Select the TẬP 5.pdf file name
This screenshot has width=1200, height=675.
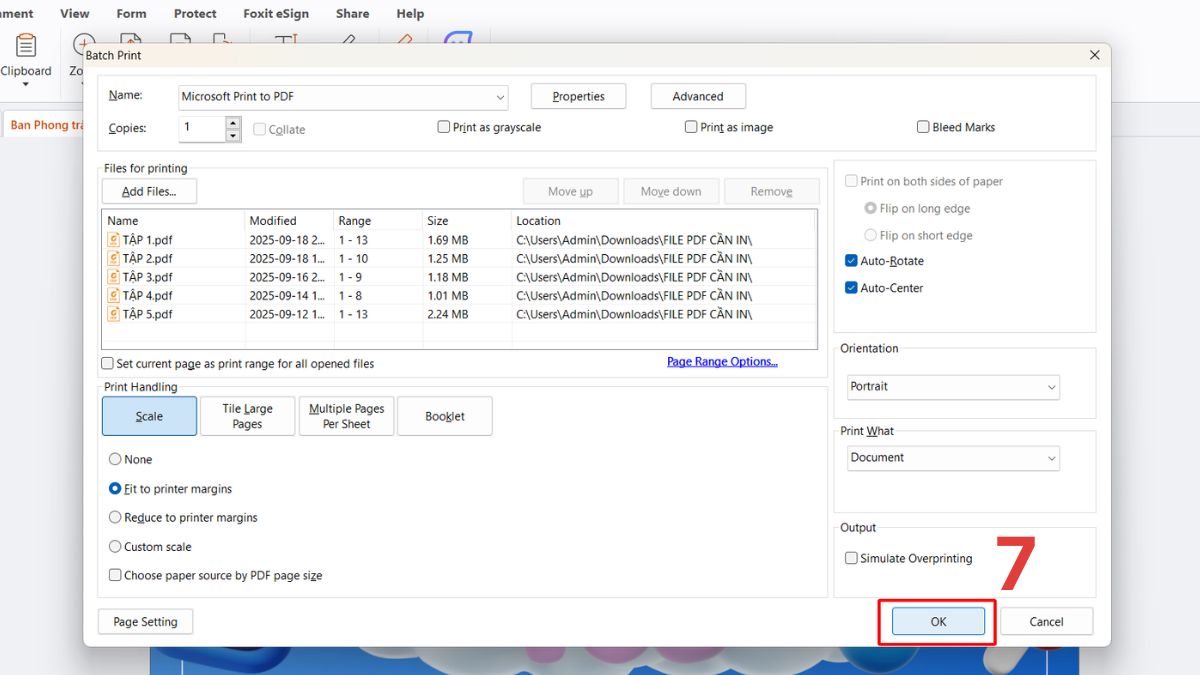(x=148, y=314)
